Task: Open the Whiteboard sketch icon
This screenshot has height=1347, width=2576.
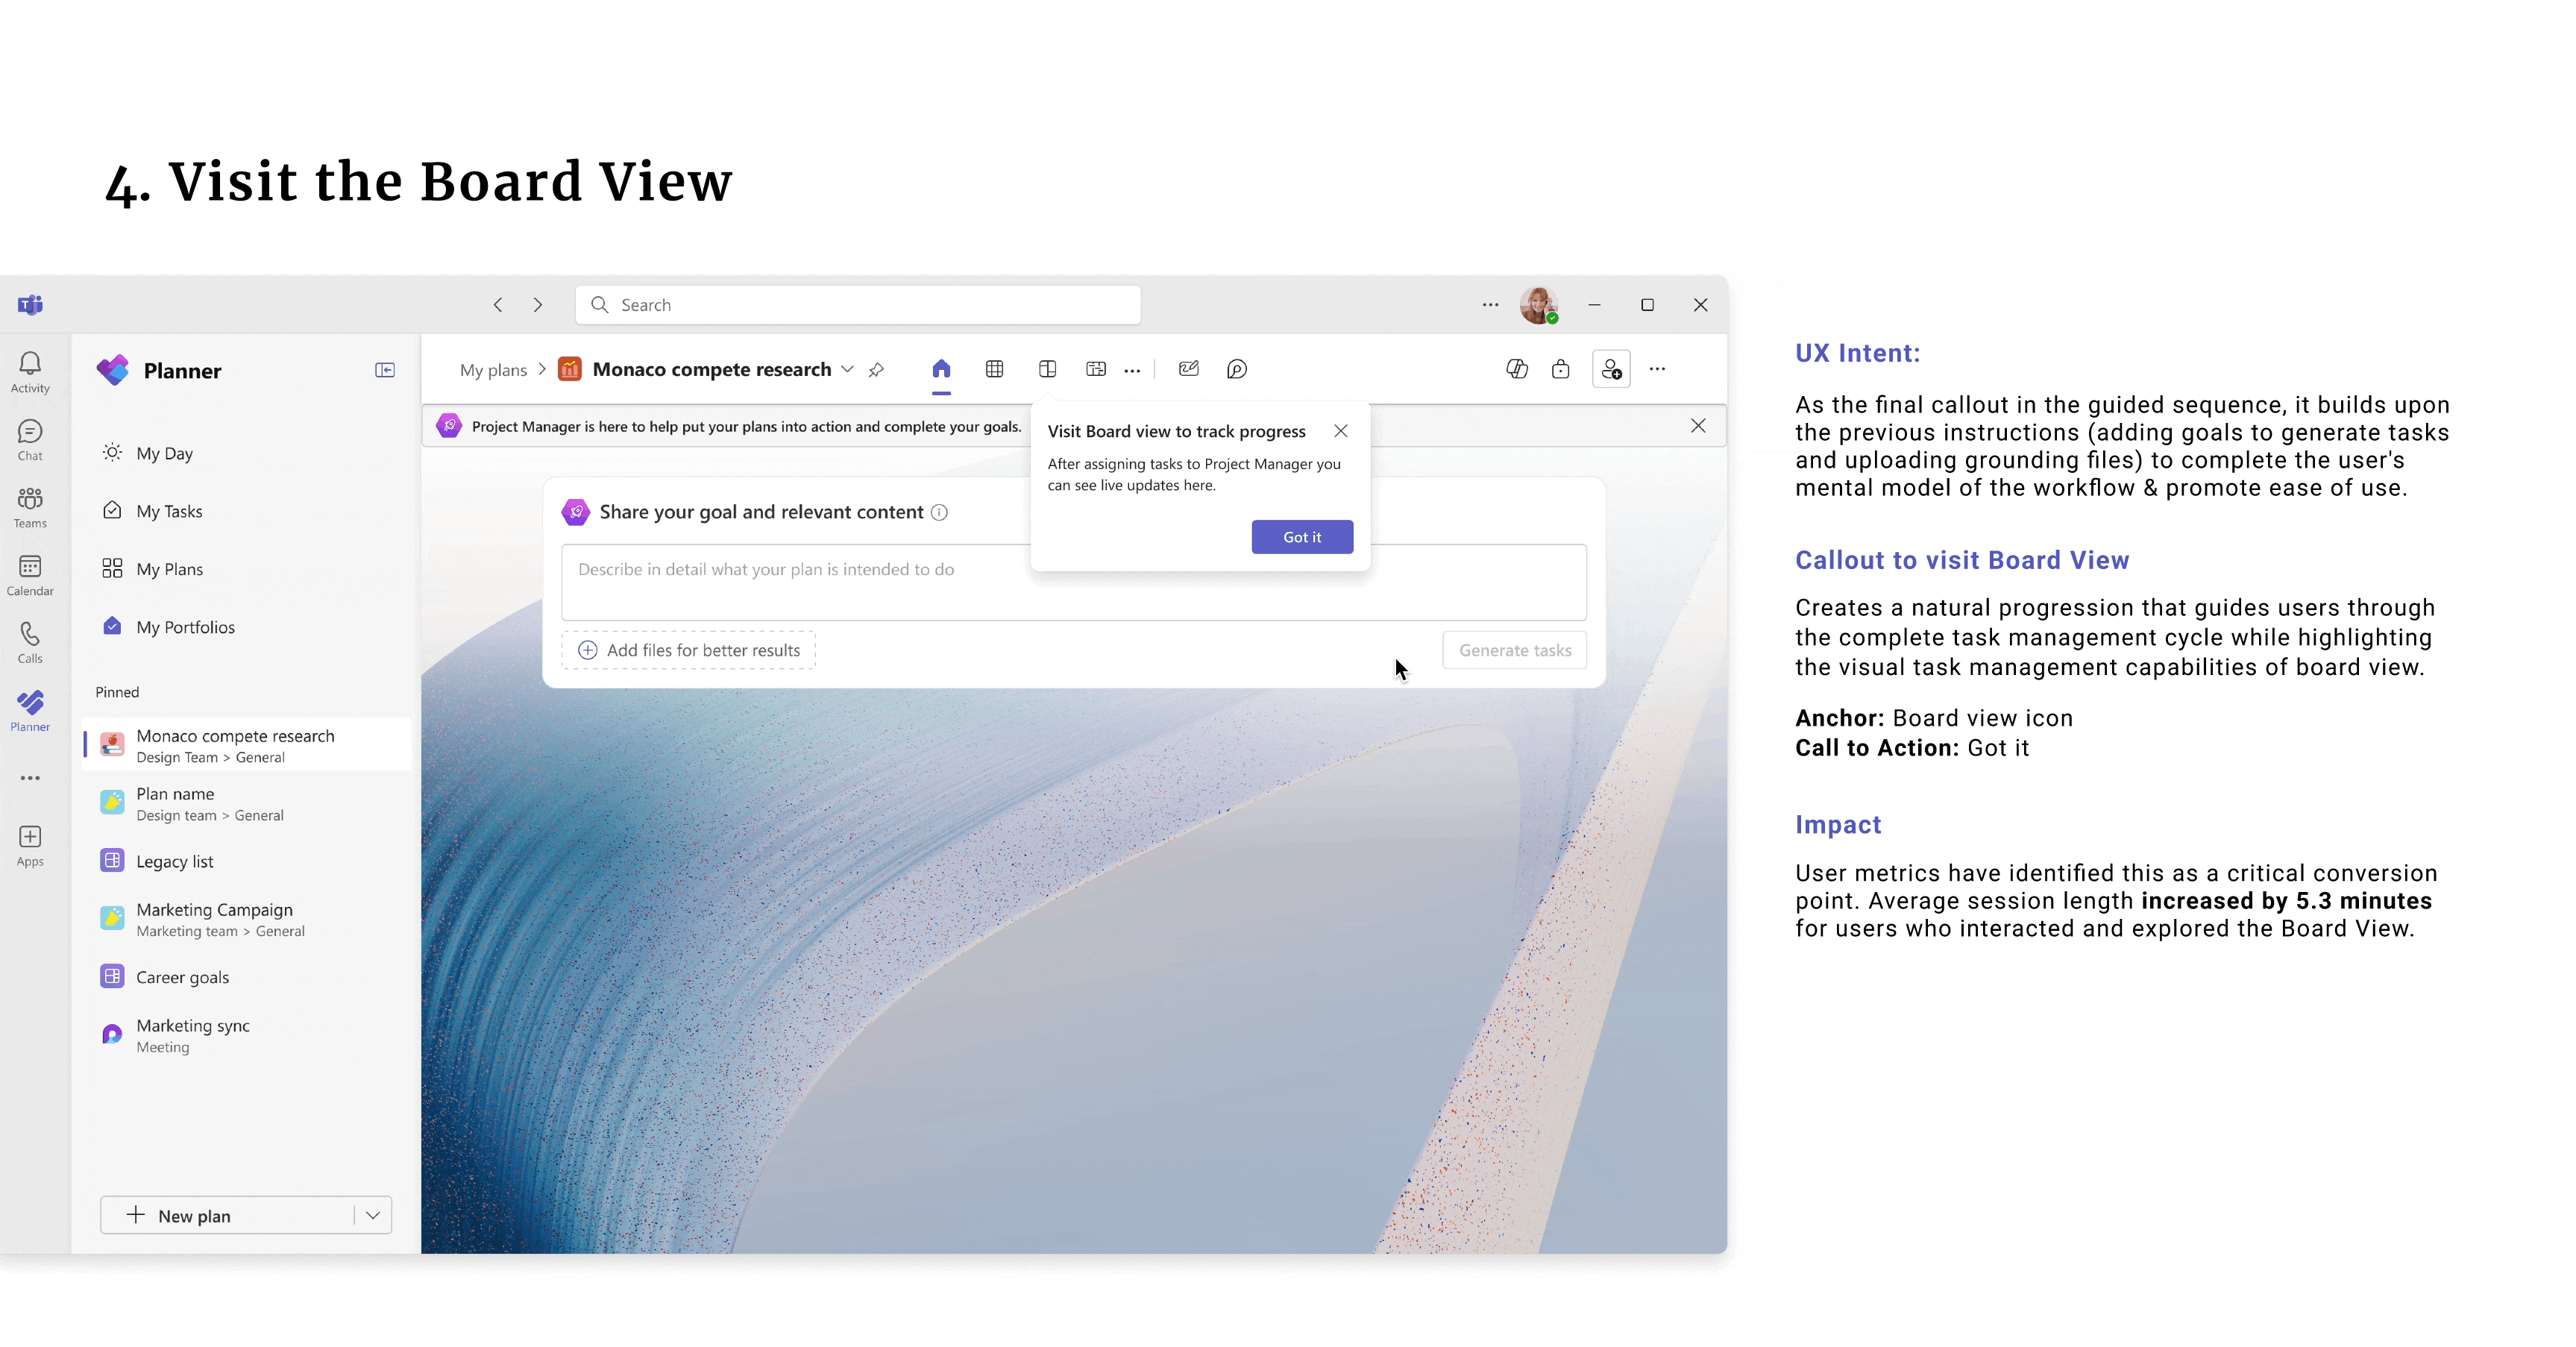Action: (1189, 369)
